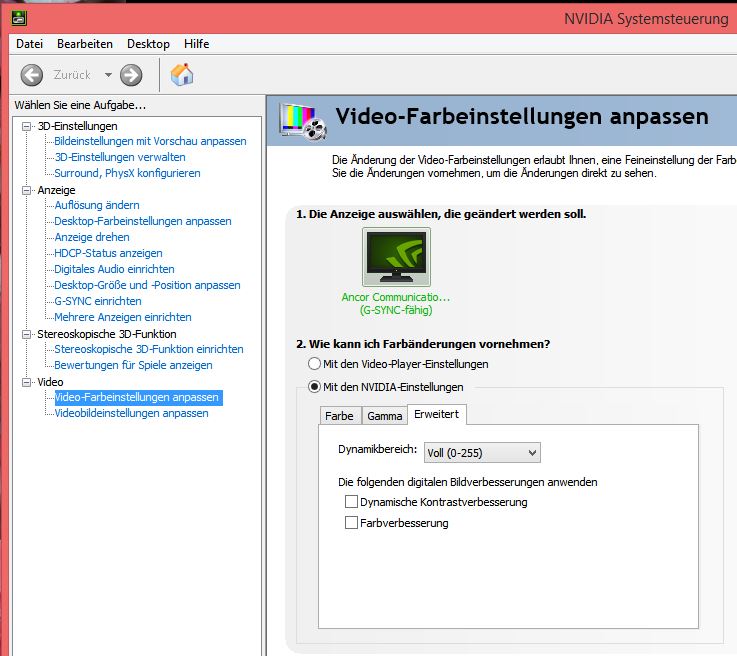737x656 pixels.
Task: Open the Hilfe menu
Action: point(196,44)
